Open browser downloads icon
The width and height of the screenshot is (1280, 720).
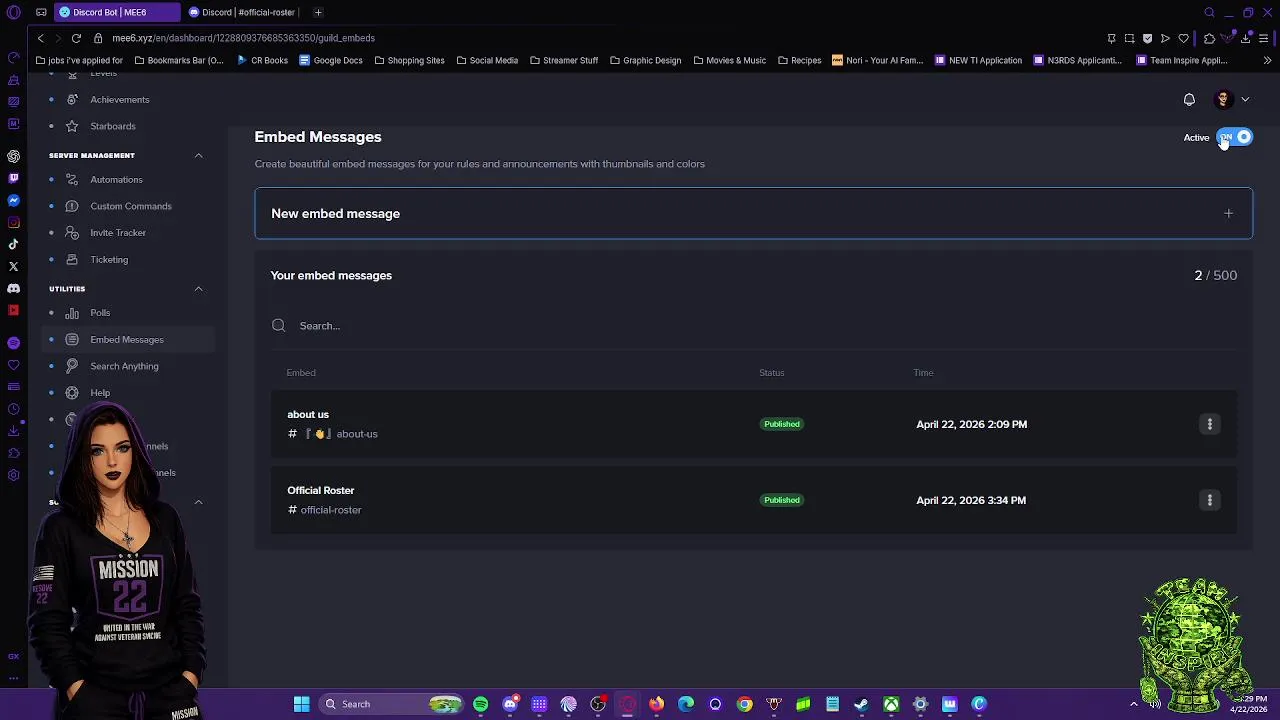coord(1245,38)
